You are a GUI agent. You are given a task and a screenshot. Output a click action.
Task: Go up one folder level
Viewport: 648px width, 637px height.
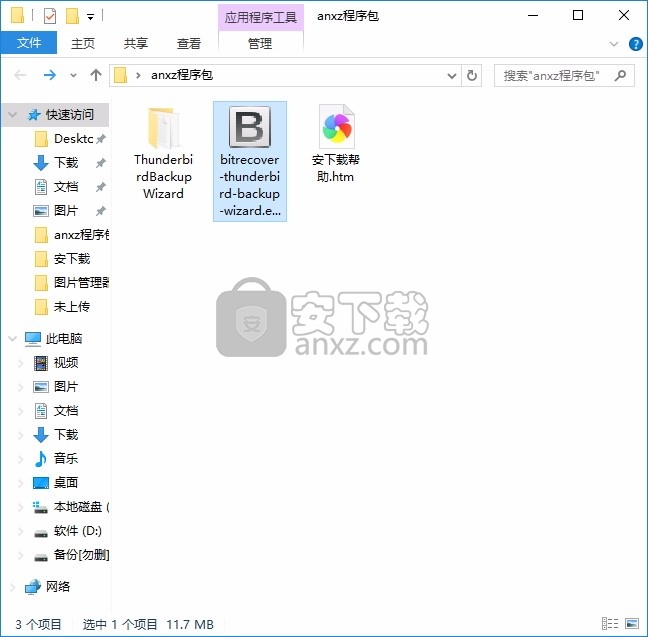click(x=96, y=75)
